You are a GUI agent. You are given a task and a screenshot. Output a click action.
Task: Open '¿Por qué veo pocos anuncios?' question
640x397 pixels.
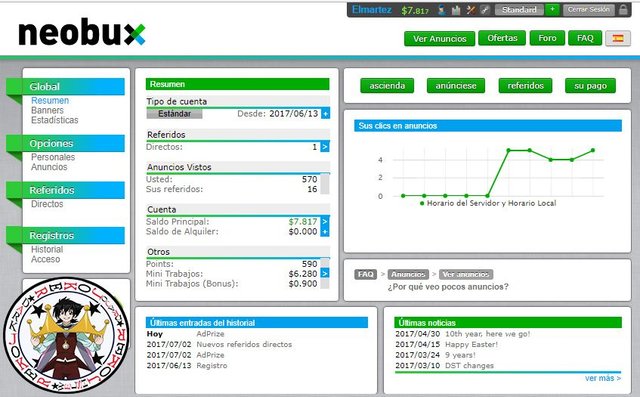[448, 287]
